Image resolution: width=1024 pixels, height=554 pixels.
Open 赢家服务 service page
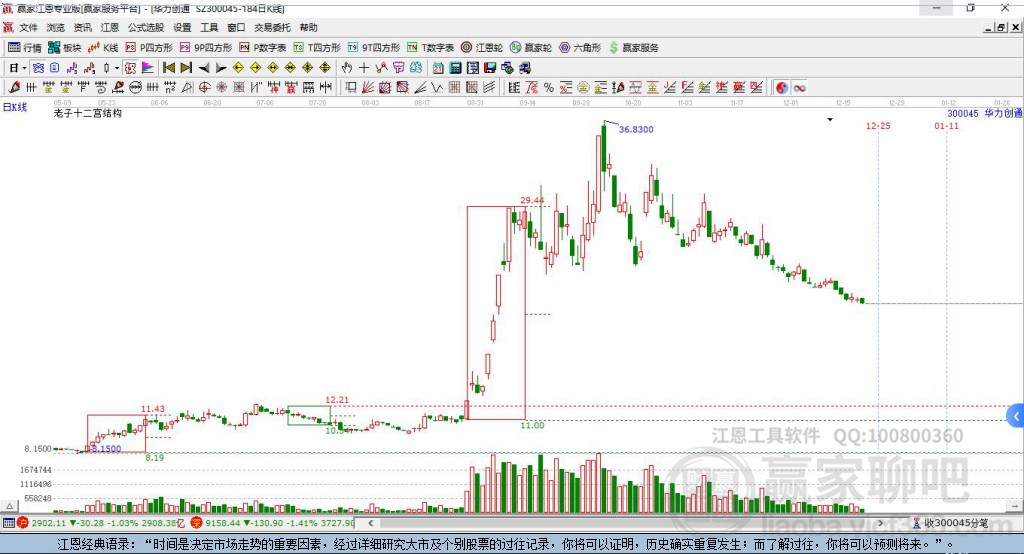click(633, 48)
